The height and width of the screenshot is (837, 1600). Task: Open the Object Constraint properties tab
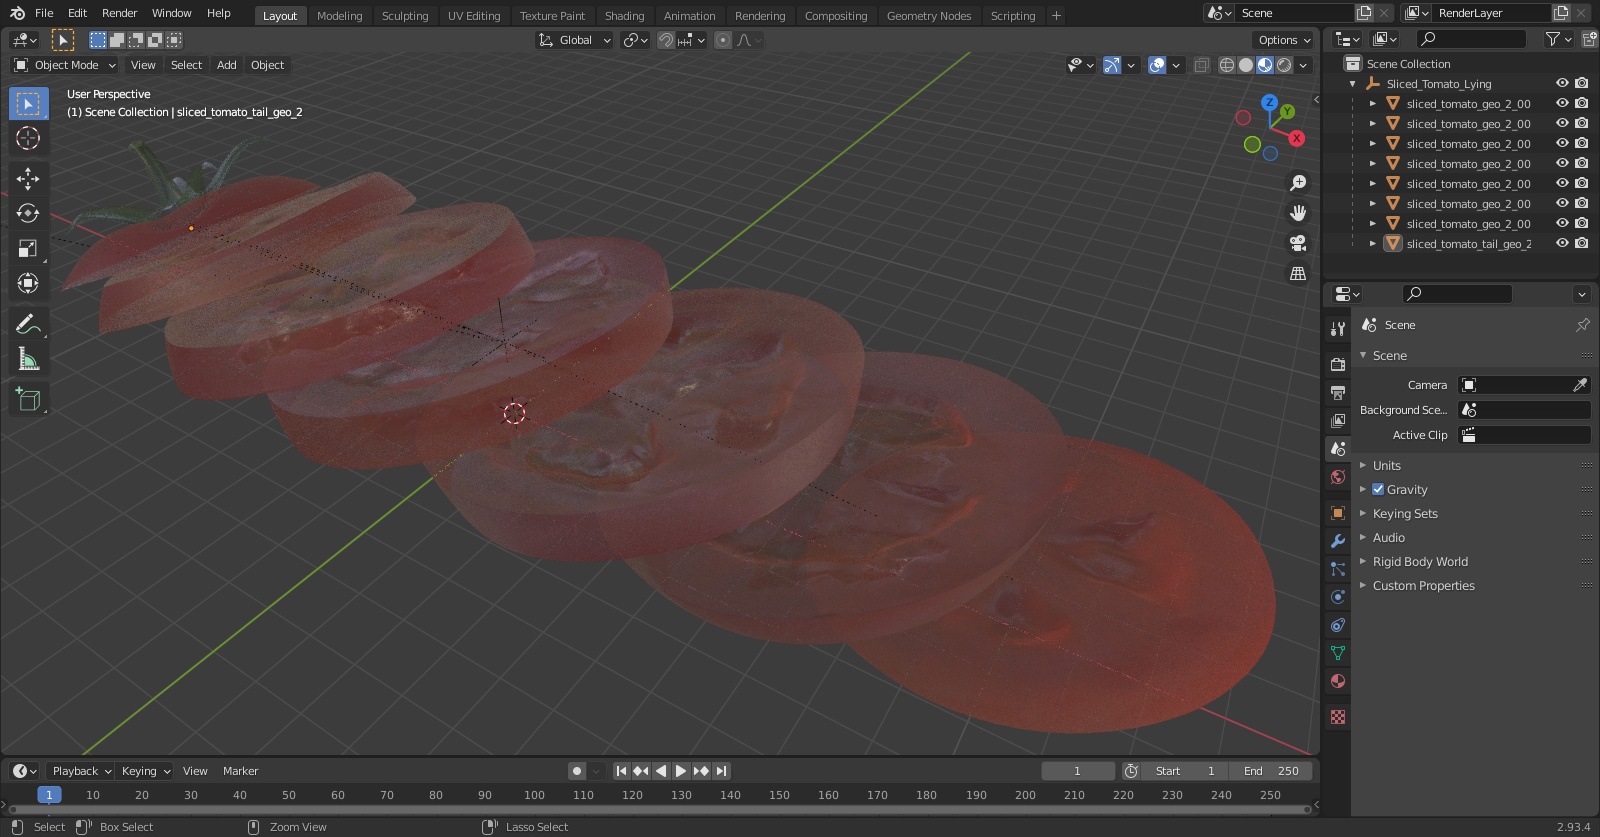pos(1338,625)
